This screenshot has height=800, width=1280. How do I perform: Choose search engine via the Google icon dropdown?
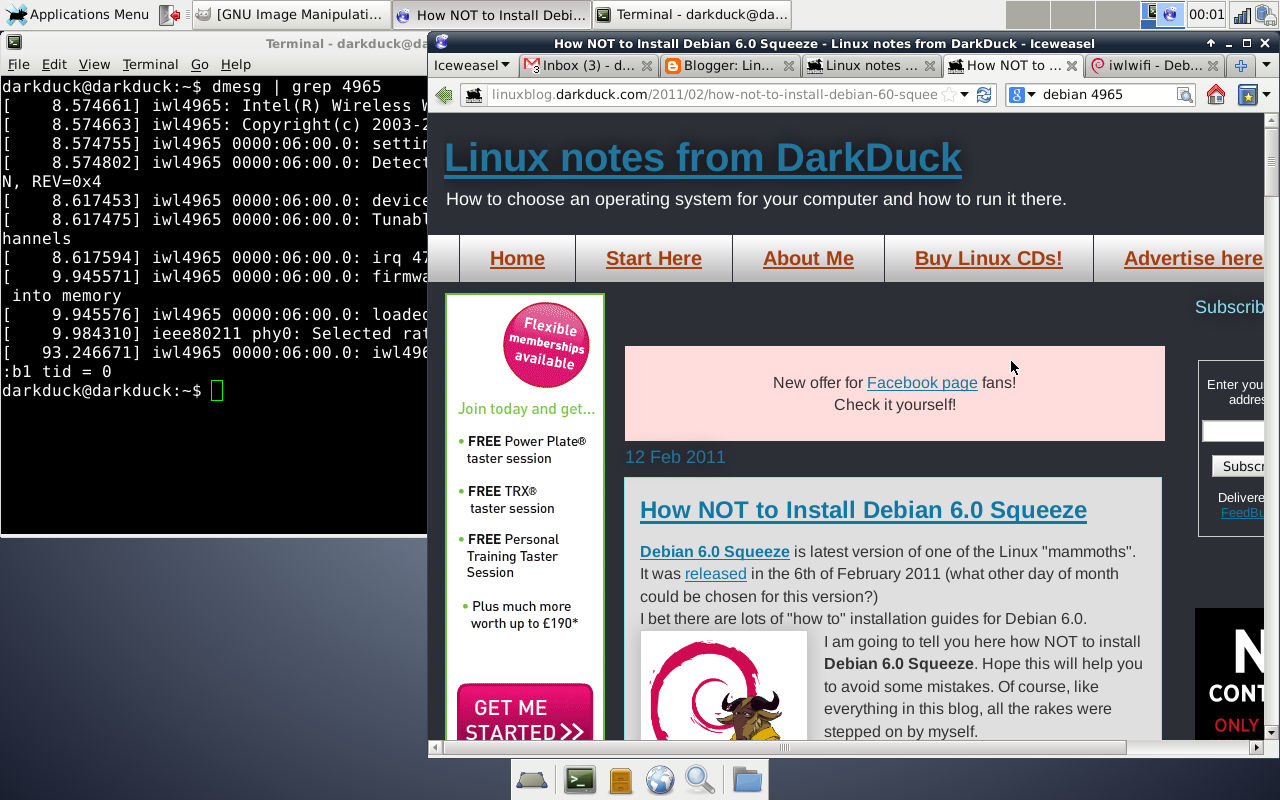[1022, 95]
